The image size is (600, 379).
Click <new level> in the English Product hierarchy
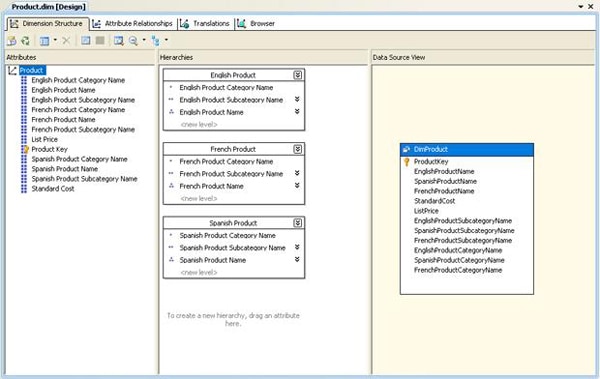click(199, 125)
